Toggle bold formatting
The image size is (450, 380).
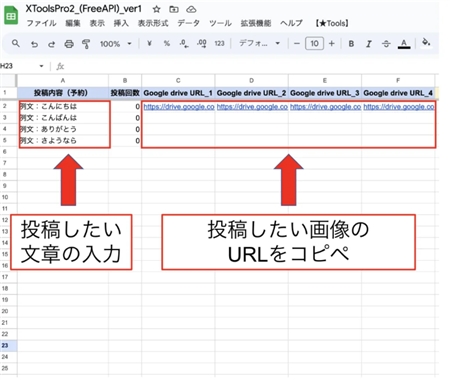[351, 44]
